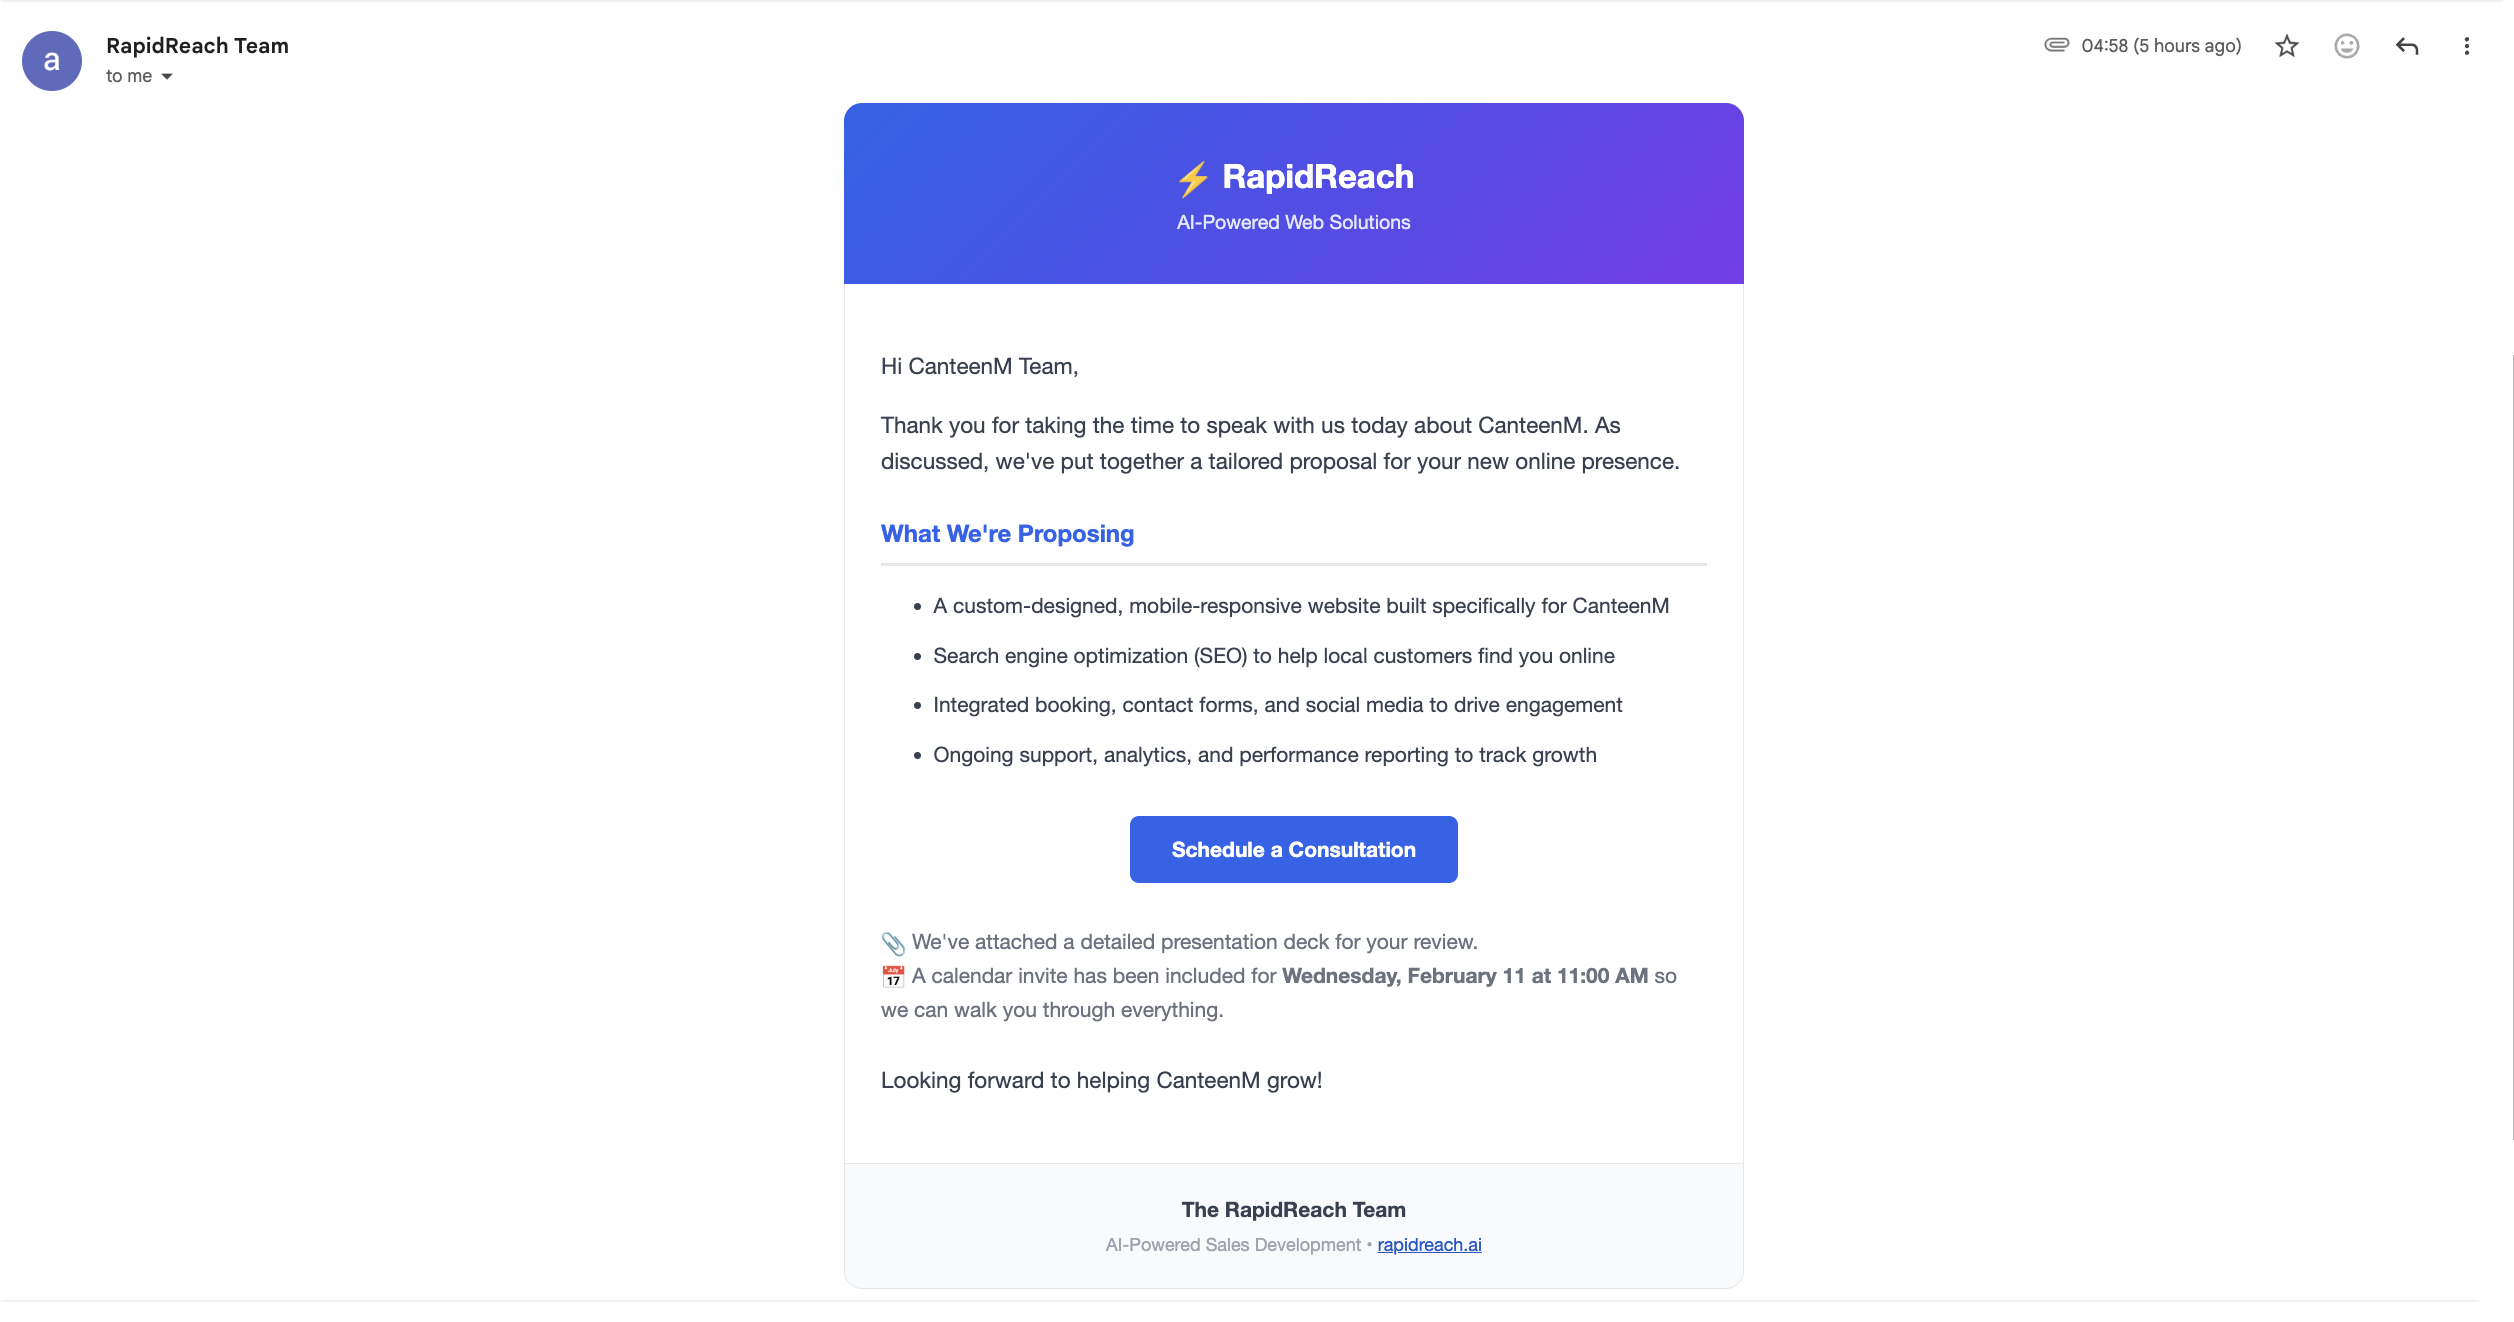
Task: Open the rapidreach.ai link in footer
Action: (x=1429, y=1244)
